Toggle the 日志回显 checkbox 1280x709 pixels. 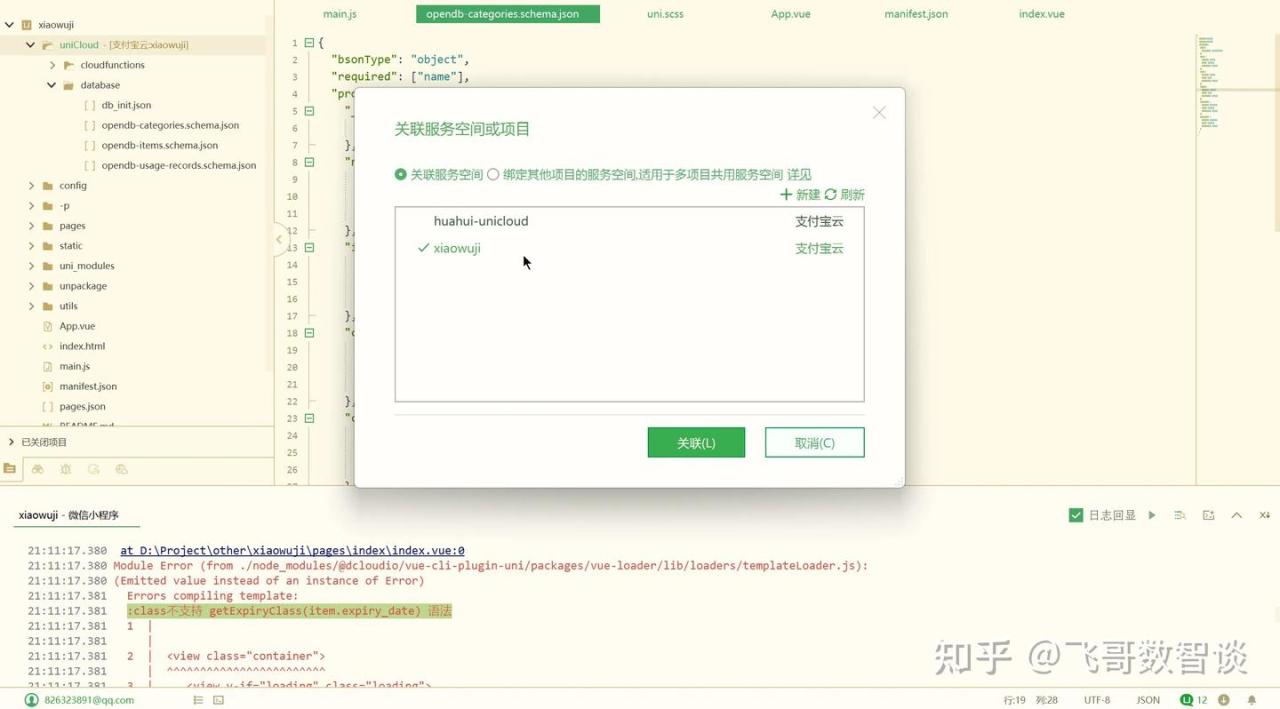pyautogui.click(x=1076, y=515)
